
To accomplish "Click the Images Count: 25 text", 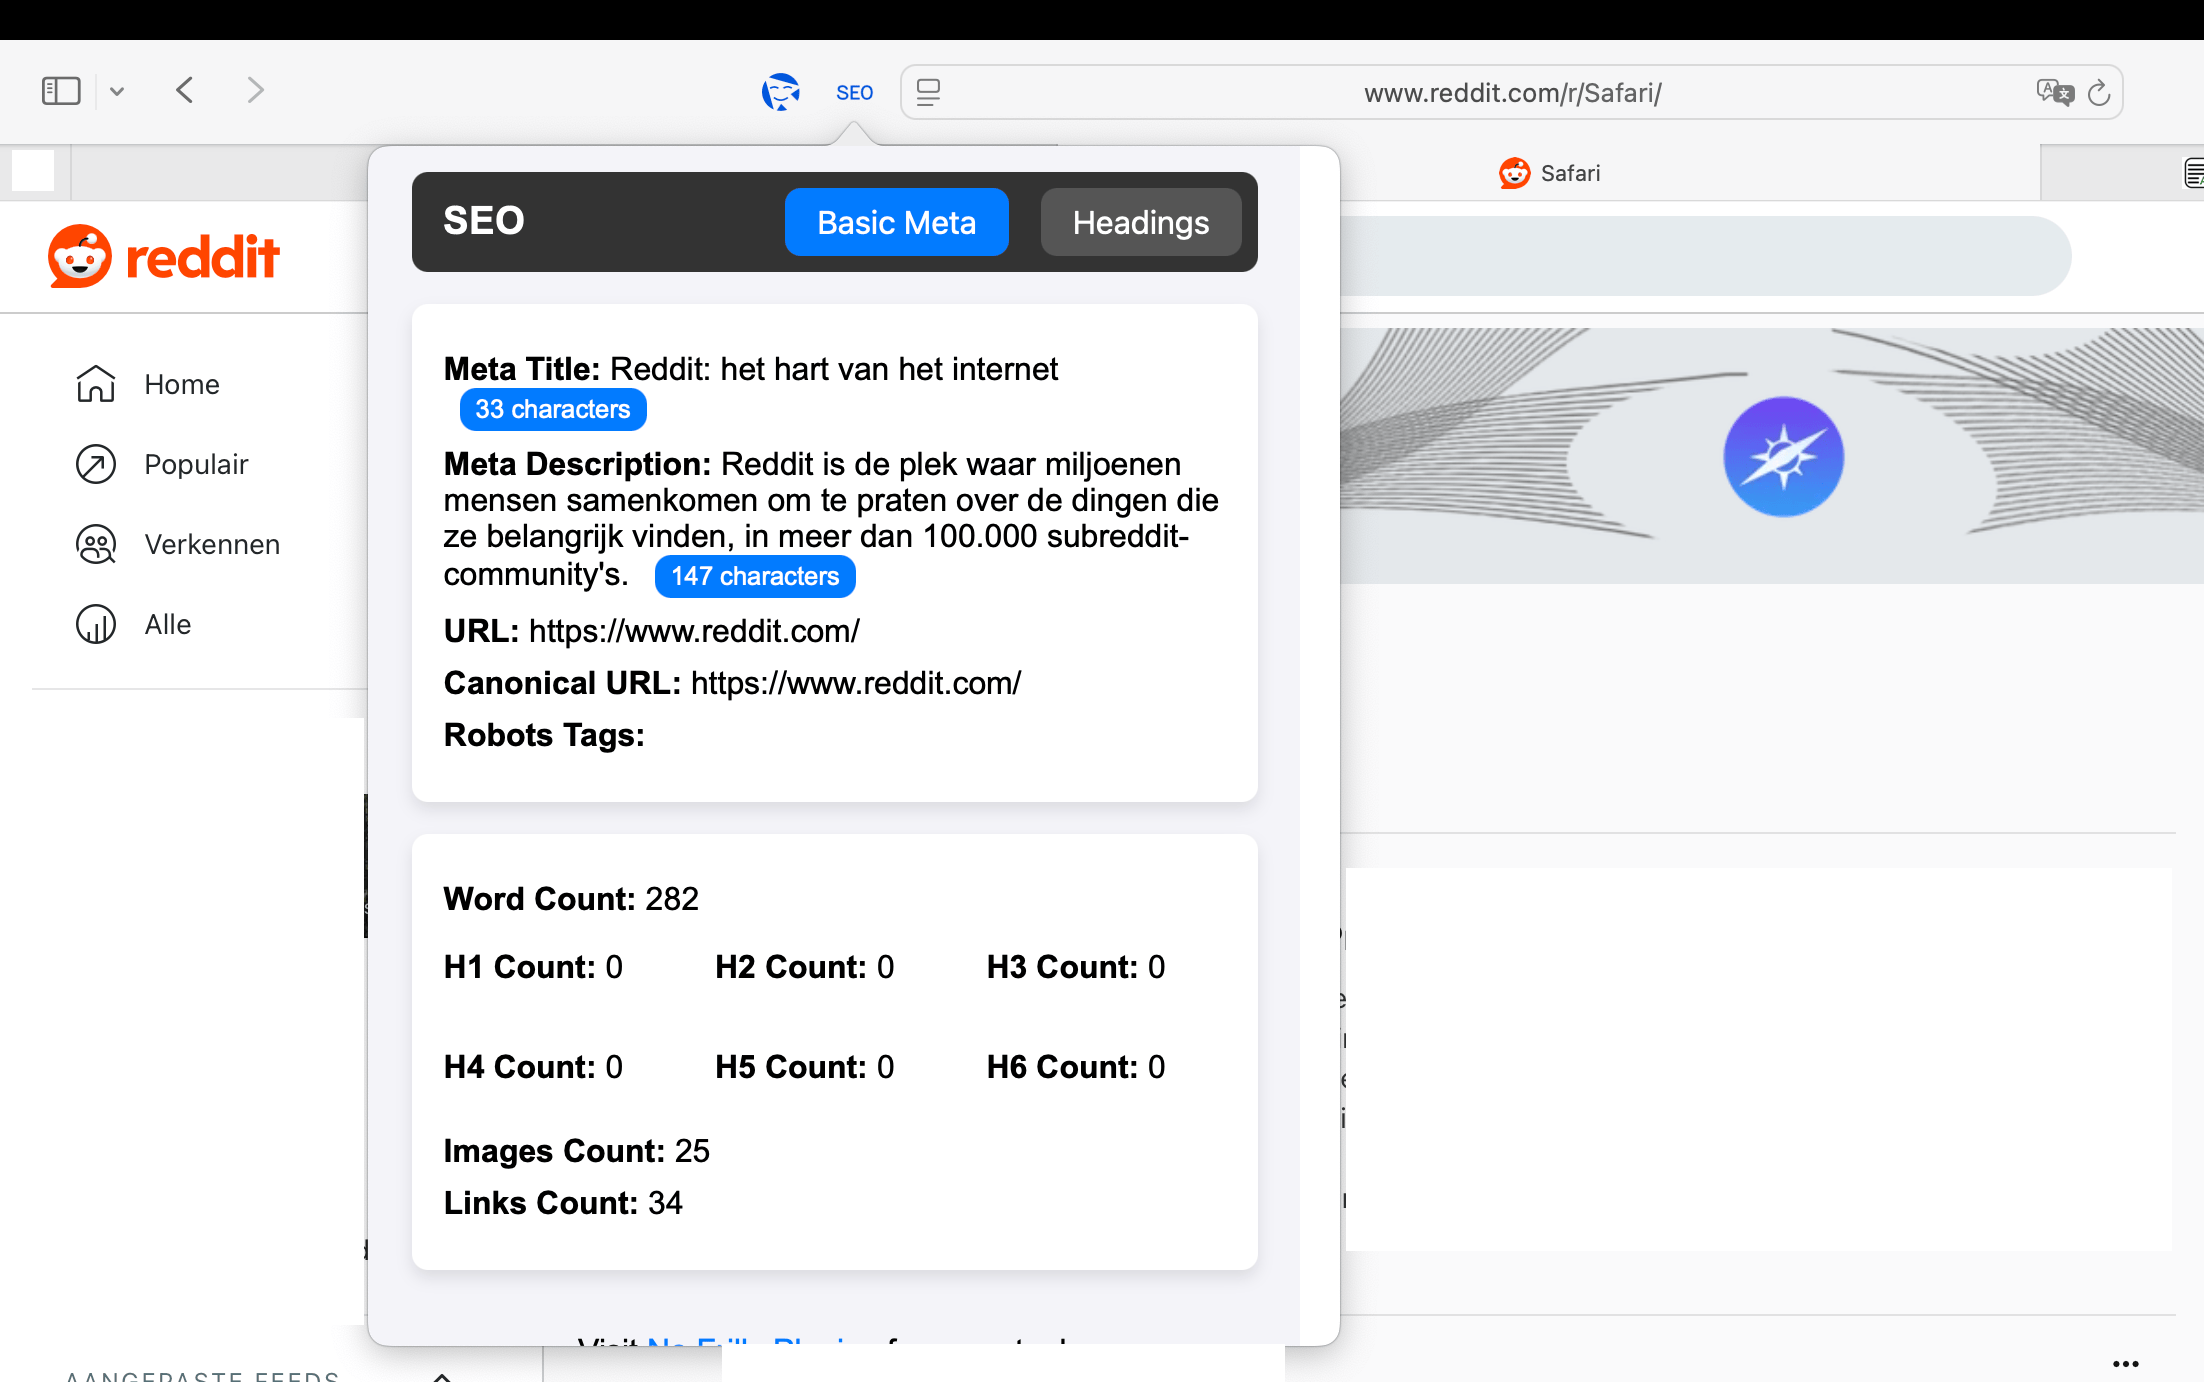I will click(x=577, y=1151).
